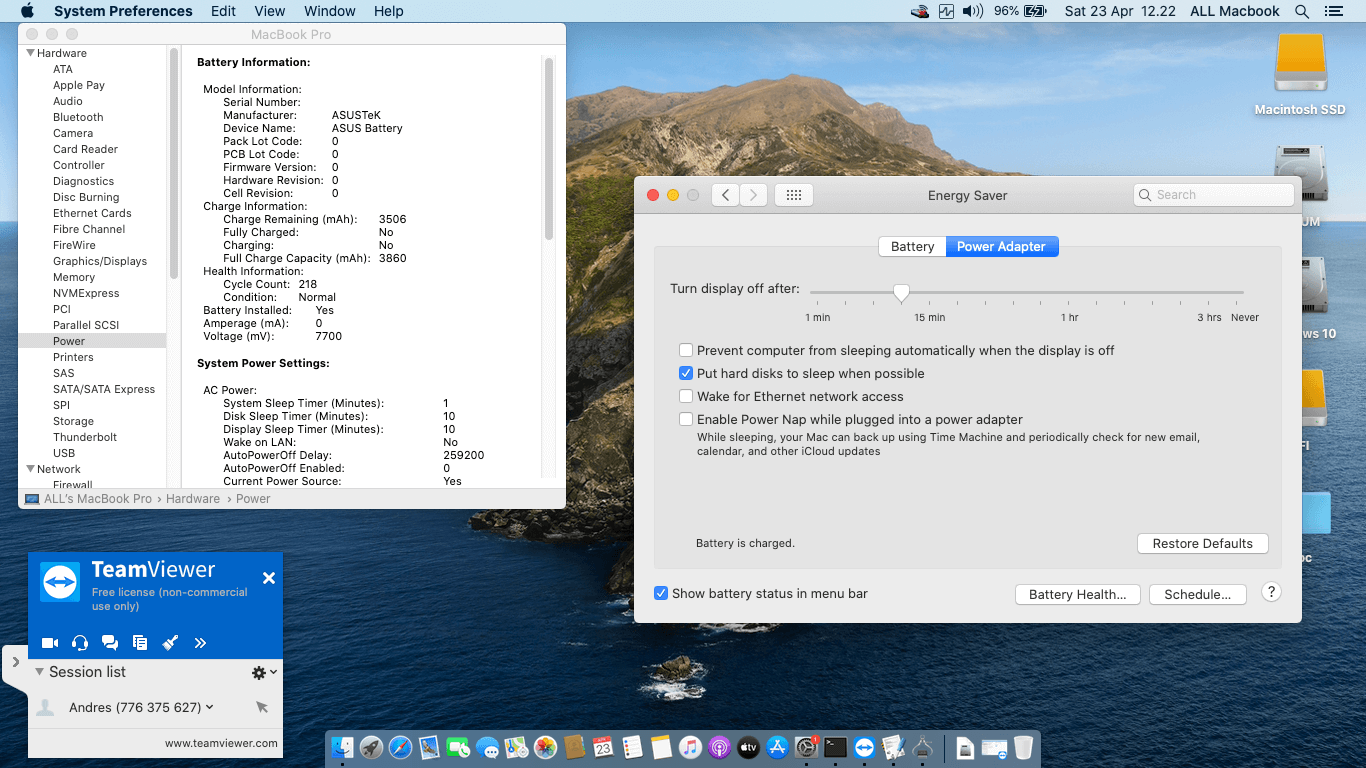Open the Trash in the Dock
Viewport: 1366px width, 768px height.
coord(1023,747)
